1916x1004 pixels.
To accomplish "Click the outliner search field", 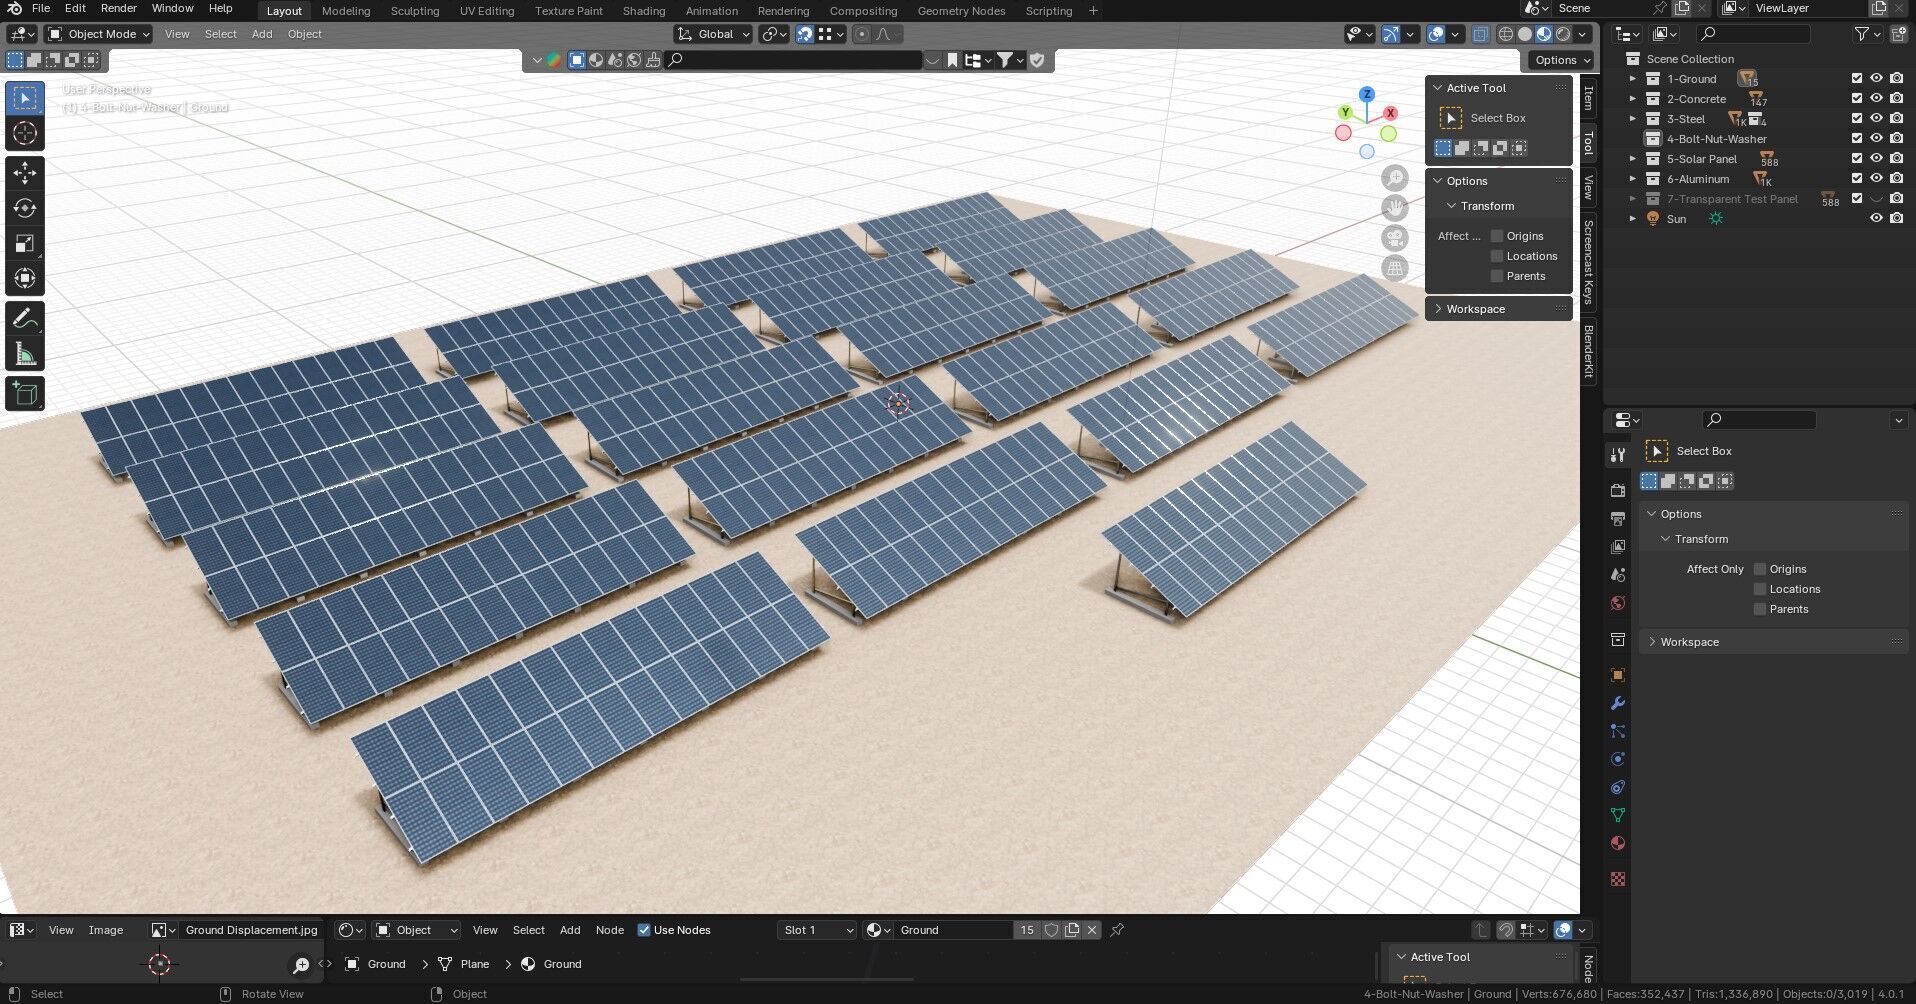I will [1754, 34].
